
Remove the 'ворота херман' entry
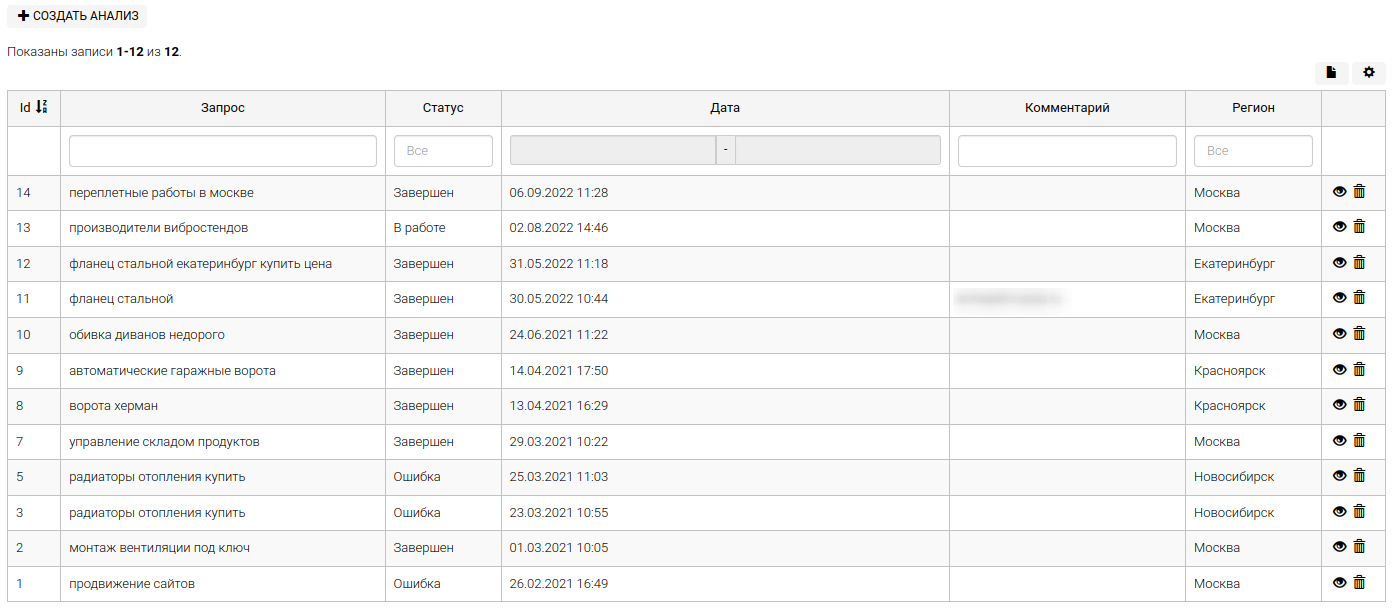click(1359, 405)
